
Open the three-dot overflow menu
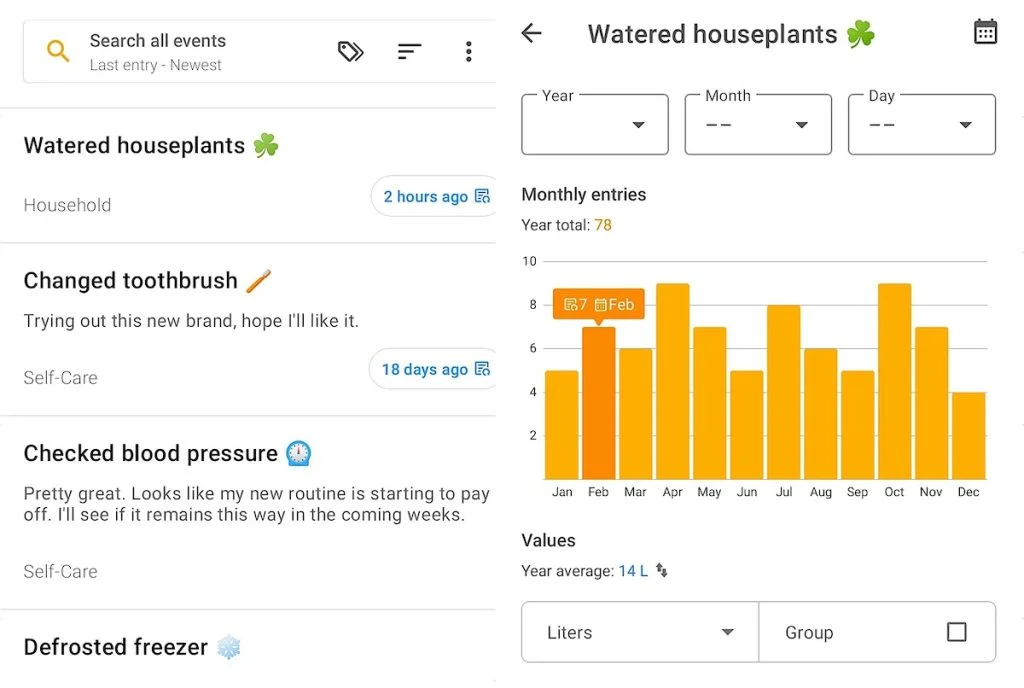click(x=468, y=52)
